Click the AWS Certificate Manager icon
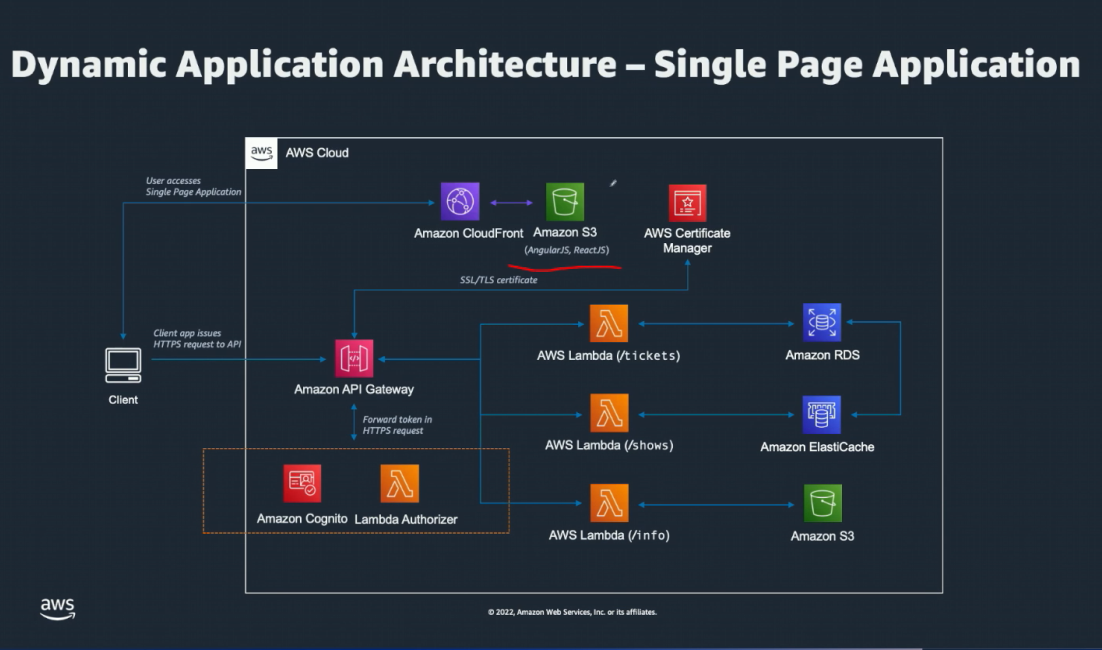This screenshot has height=650, width=1102. click(x=687, y=203)
